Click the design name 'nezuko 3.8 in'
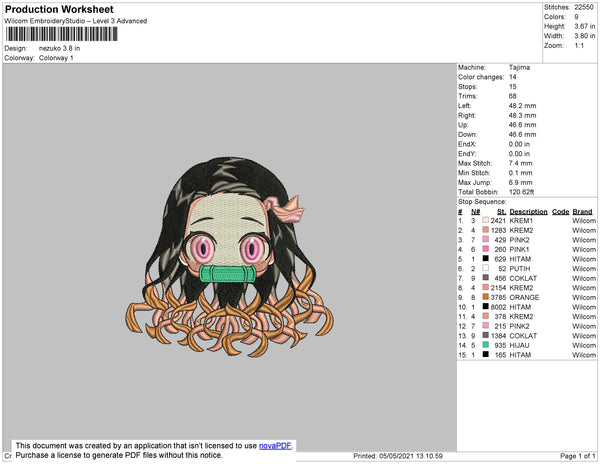600x464 pixels. click(x=59, y=48)
